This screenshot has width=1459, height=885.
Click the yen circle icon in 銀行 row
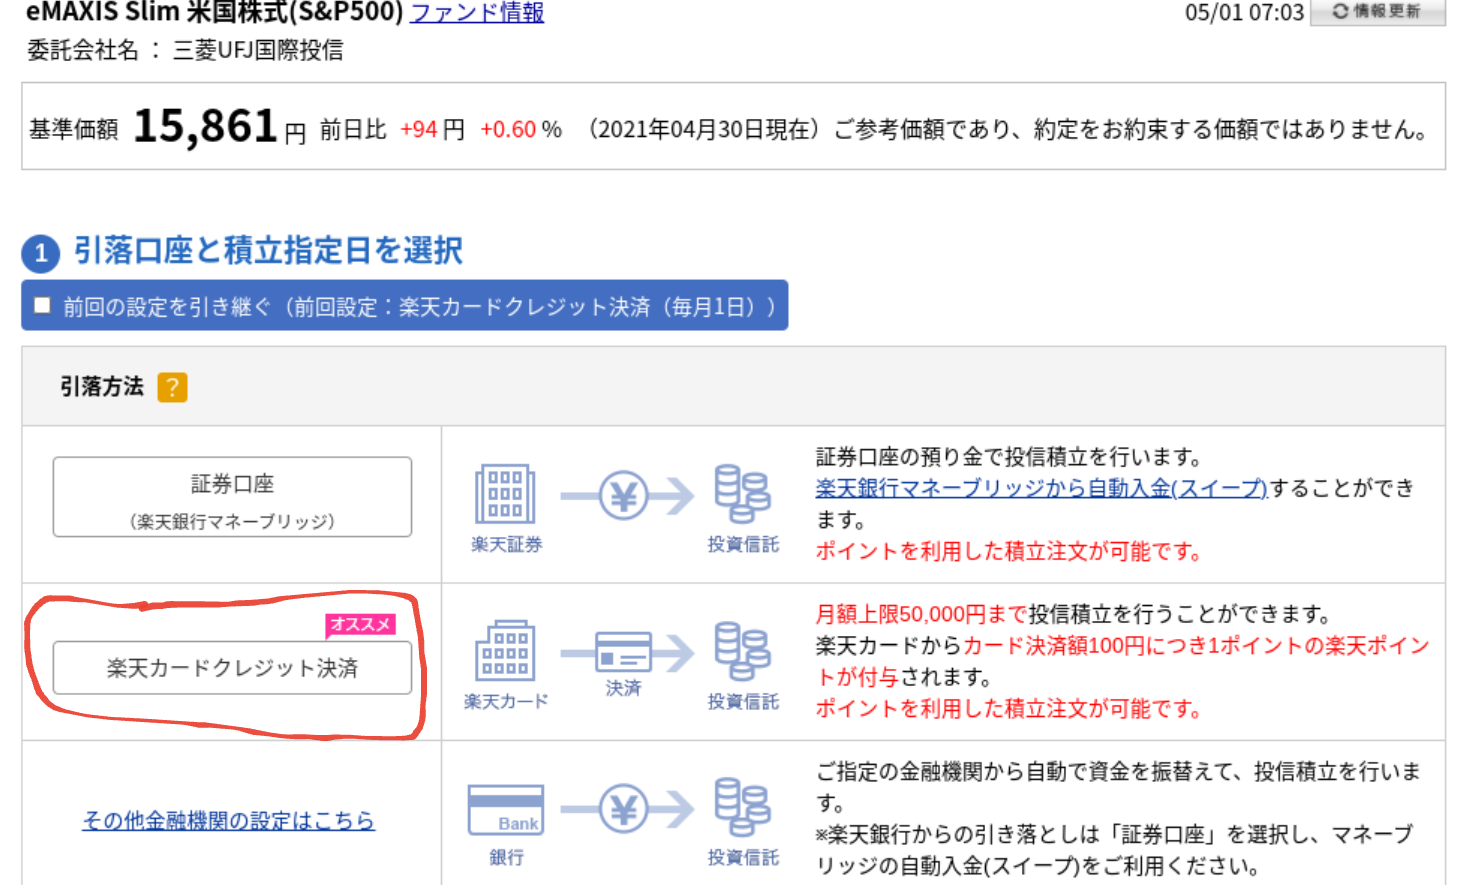click(624, 809)
